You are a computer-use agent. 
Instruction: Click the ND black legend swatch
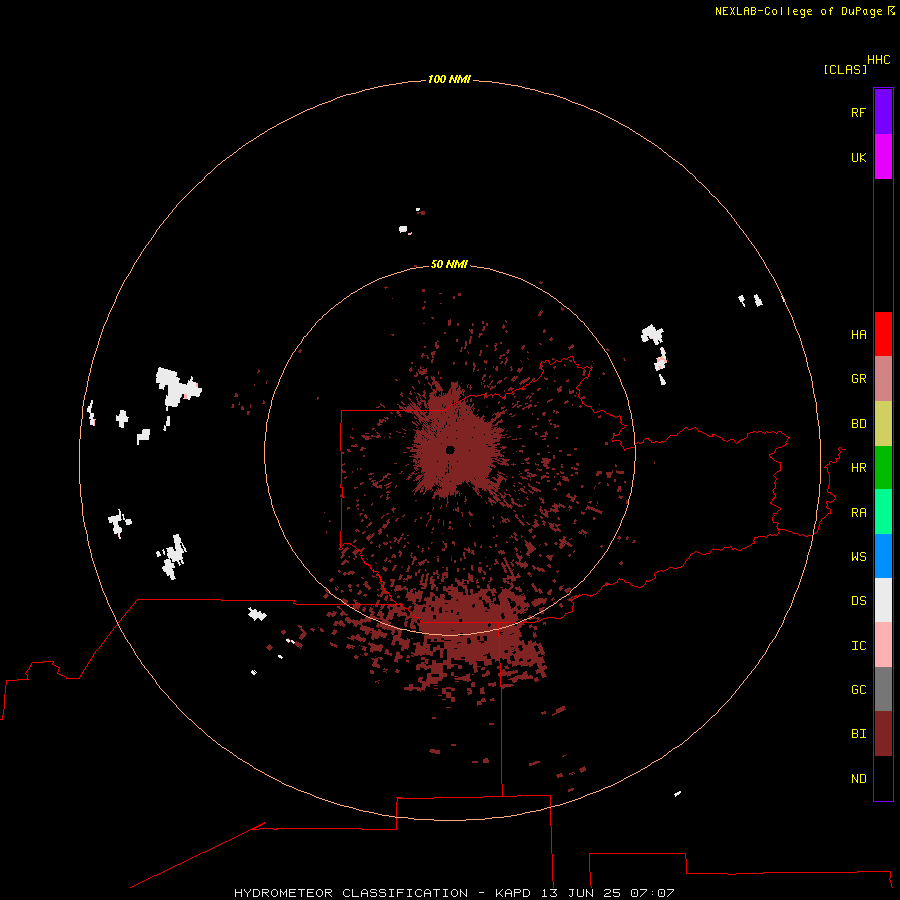883,778
